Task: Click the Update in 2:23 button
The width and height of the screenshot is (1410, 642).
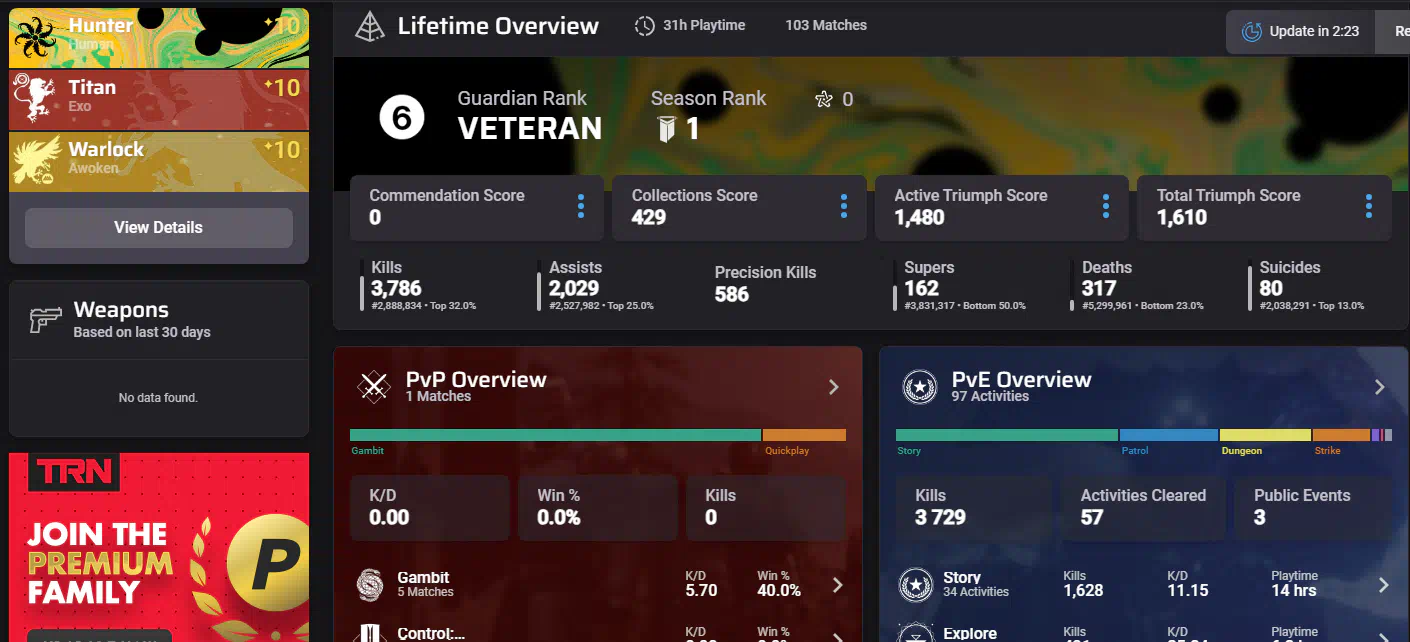Action: pyautogui.click(x=1300, y=32)
